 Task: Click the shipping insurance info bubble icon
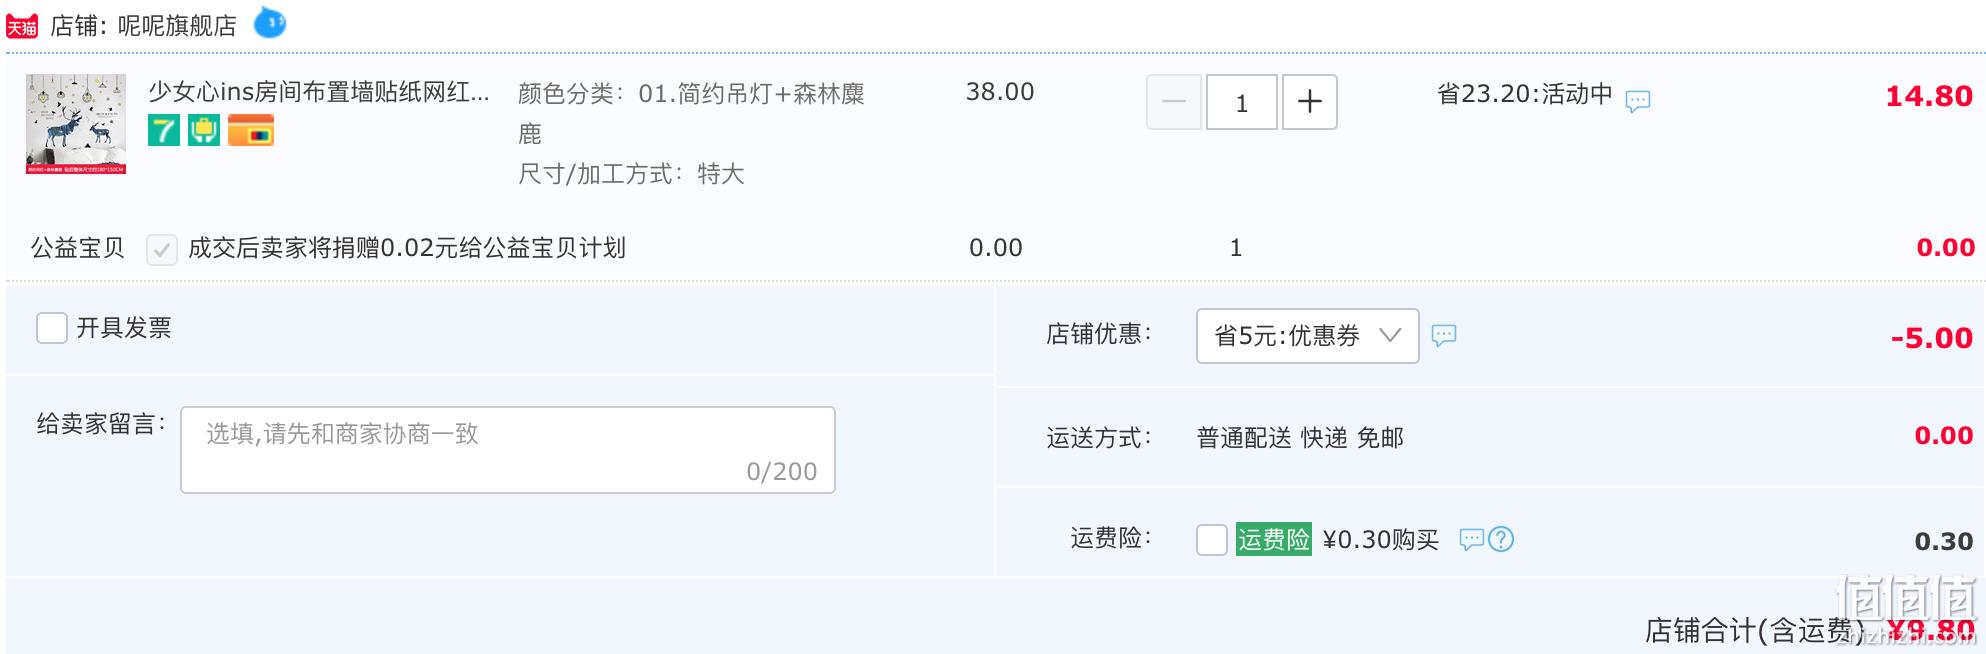(x=1471, y=540)
